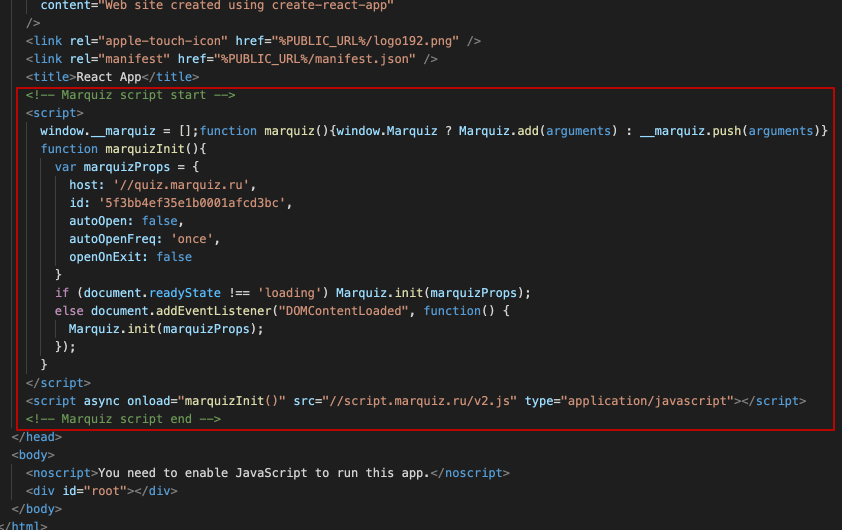
Task: Click 'document.addEventListener' on the else line
Action: click(181, 311)
